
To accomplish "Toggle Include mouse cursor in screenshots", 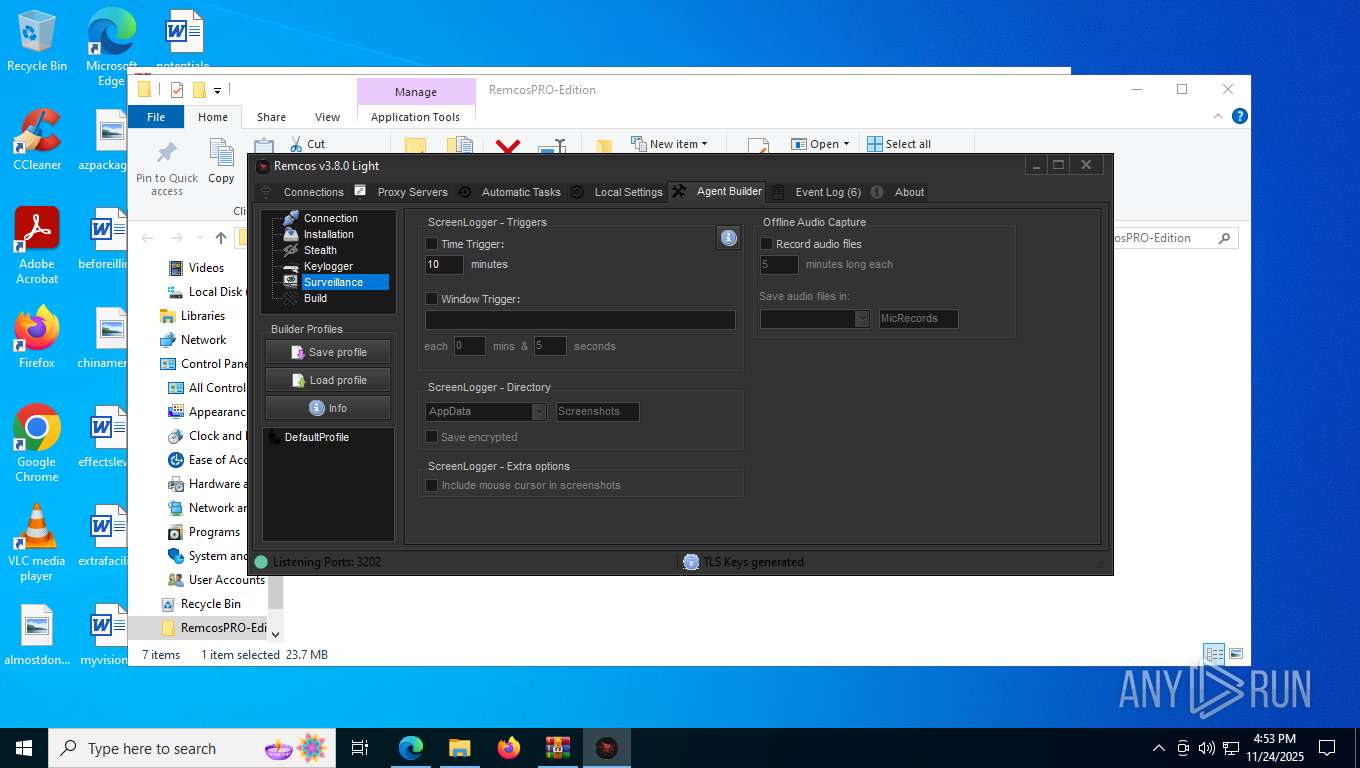I will (x=432, y=485).
